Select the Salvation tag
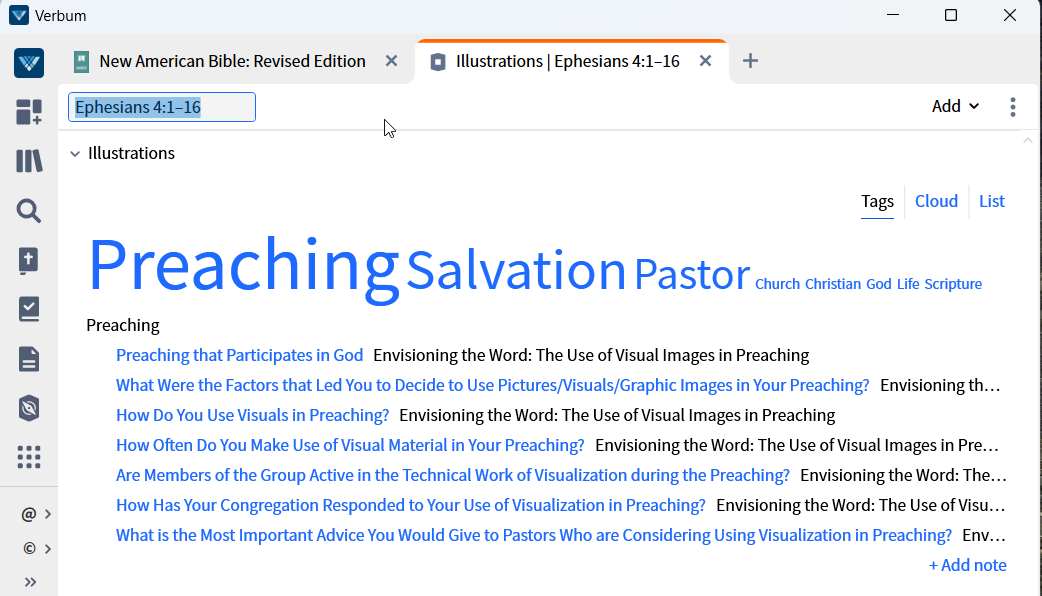 pyautogui.click(x=516, y=270)
